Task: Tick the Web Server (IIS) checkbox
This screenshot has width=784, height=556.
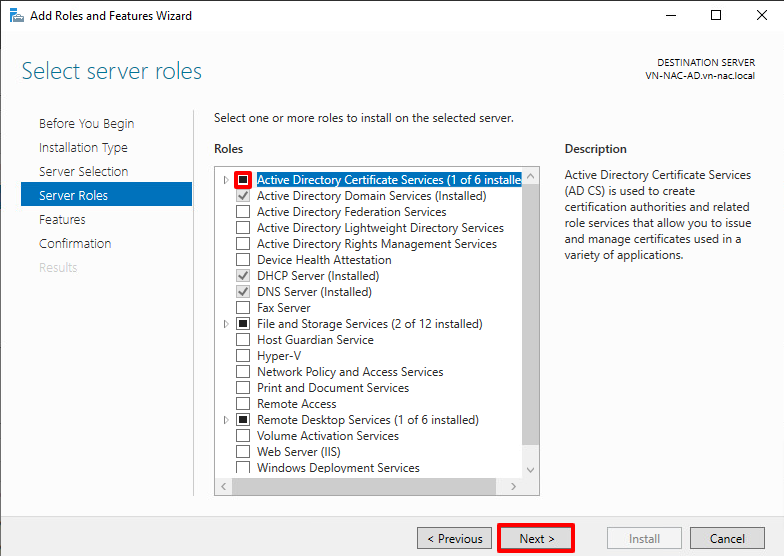Action: click(243, 452)
